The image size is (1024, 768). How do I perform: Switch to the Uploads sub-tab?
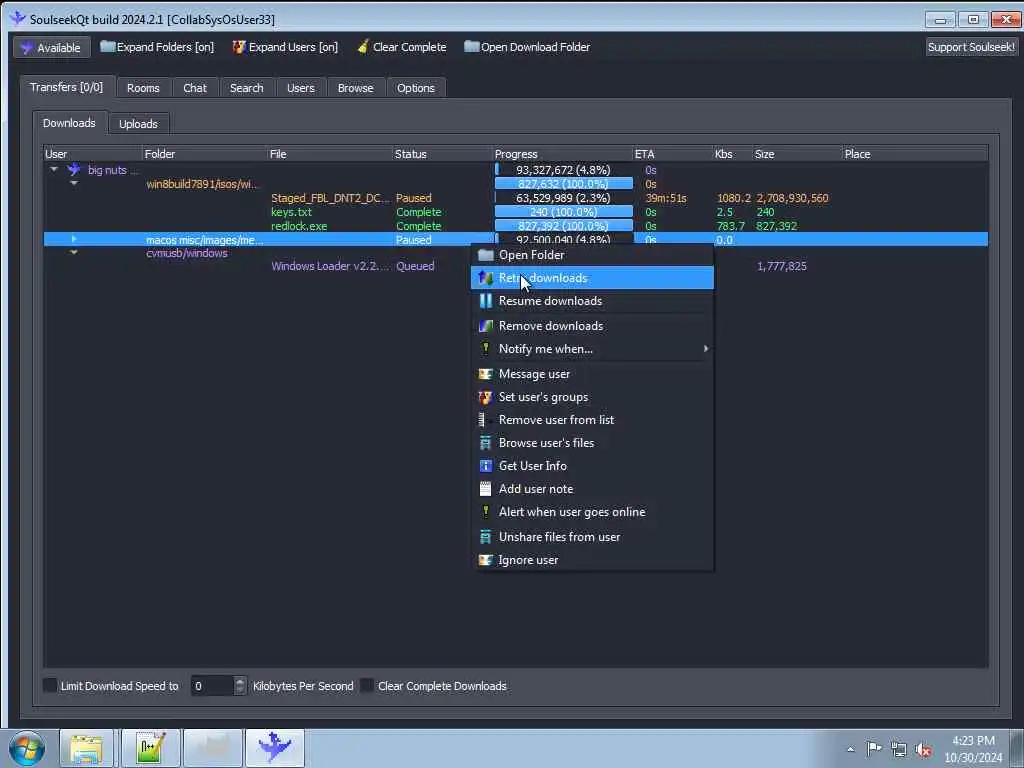(x=138, y=123)
